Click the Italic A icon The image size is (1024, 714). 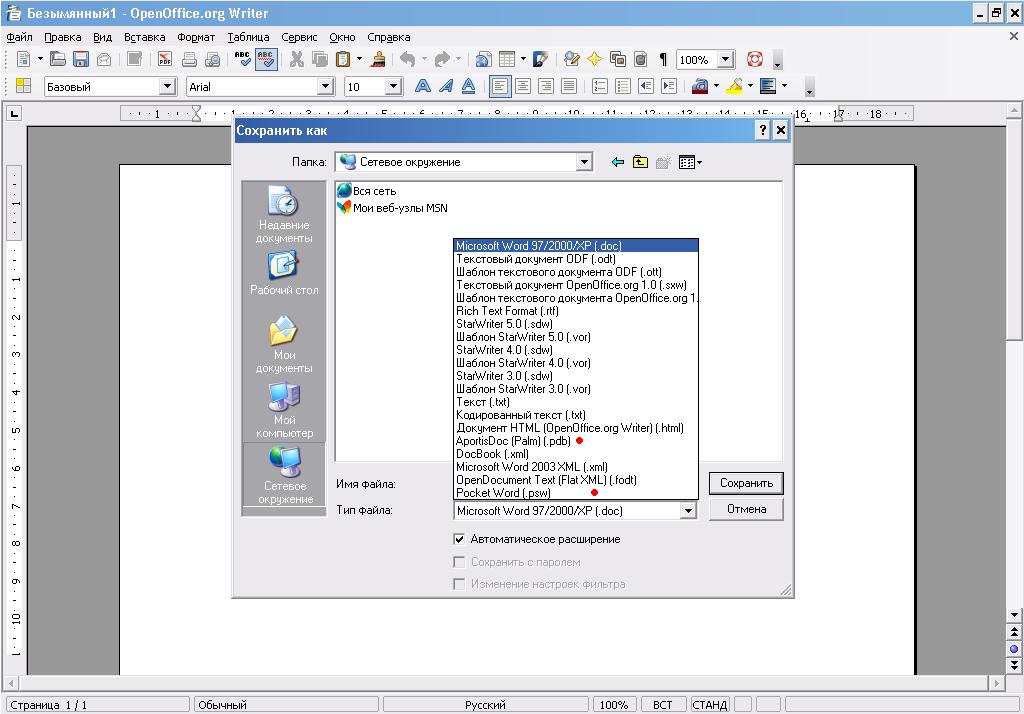pyautogui.click(x=445, y=86)
